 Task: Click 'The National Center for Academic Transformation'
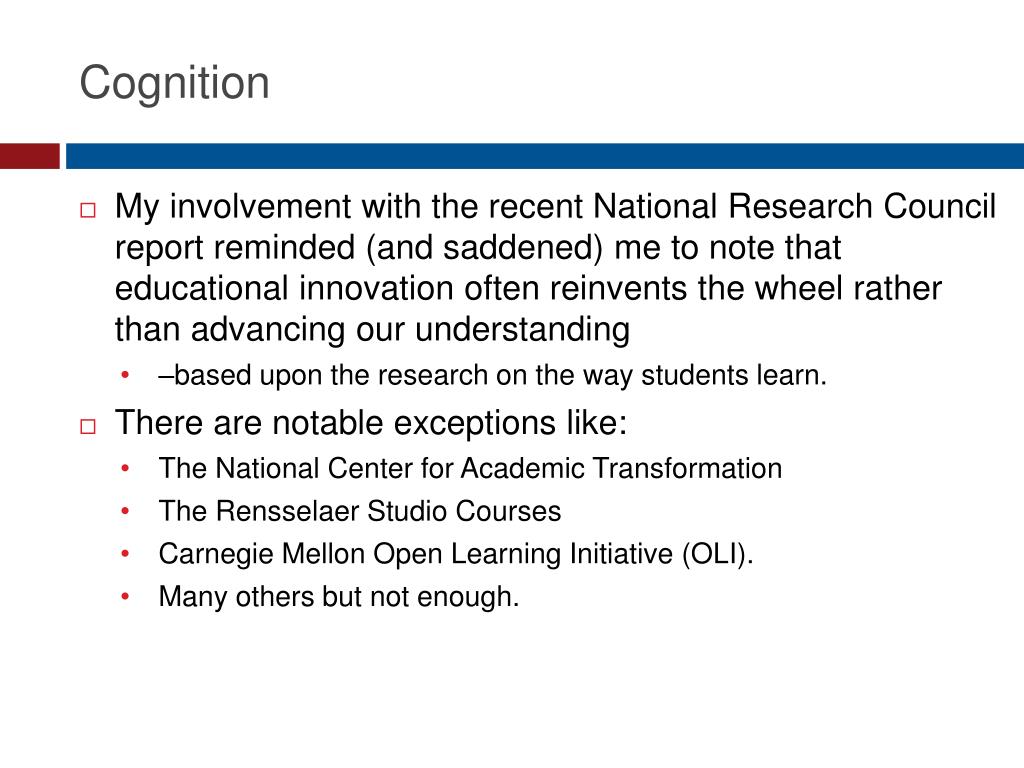click(470, 468)
